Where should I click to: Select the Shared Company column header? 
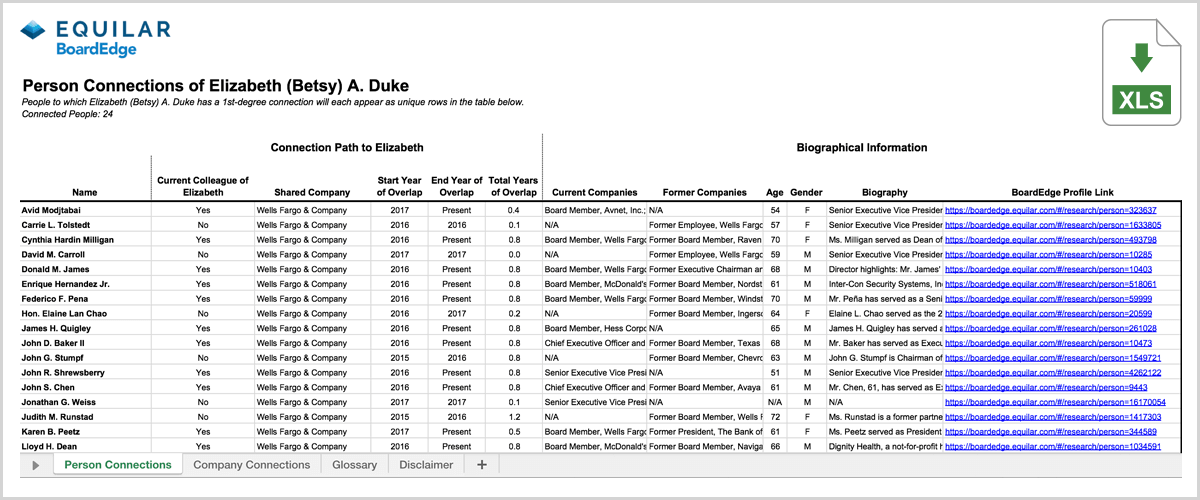tap(312, 193)
